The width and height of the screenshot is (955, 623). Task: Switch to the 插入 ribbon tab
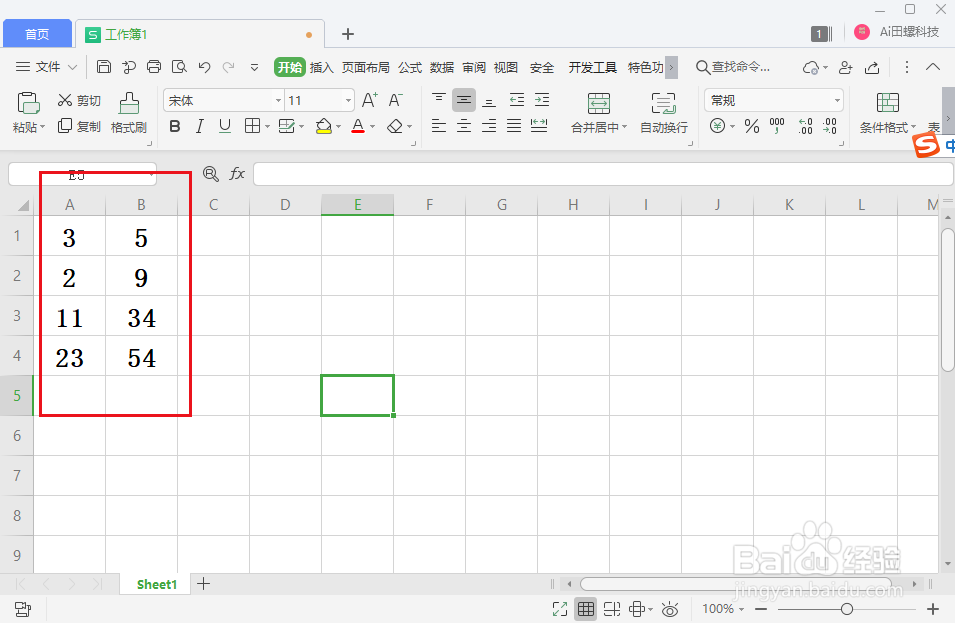[x=322, y=67]
